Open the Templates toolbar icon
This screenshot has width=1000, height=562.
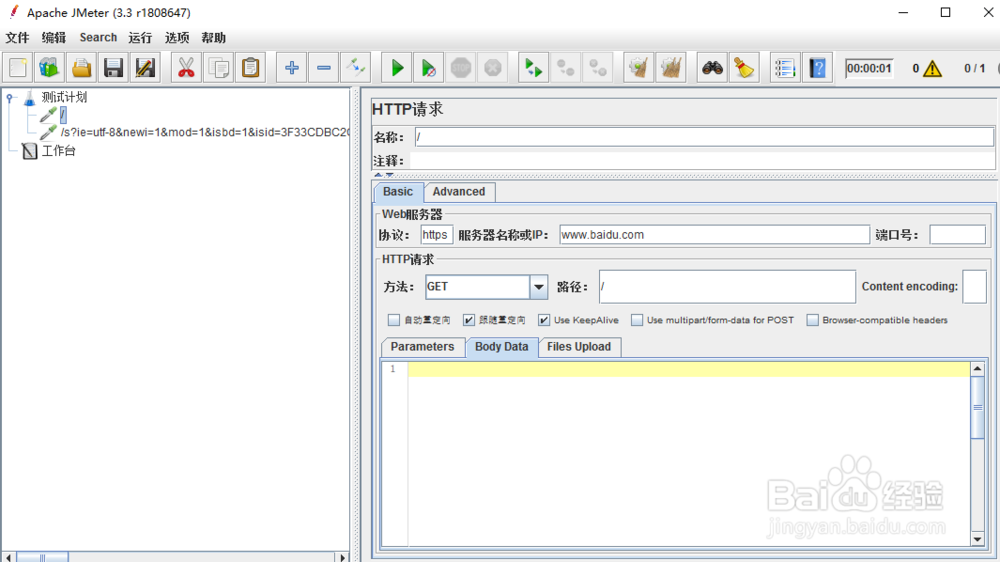49,68
